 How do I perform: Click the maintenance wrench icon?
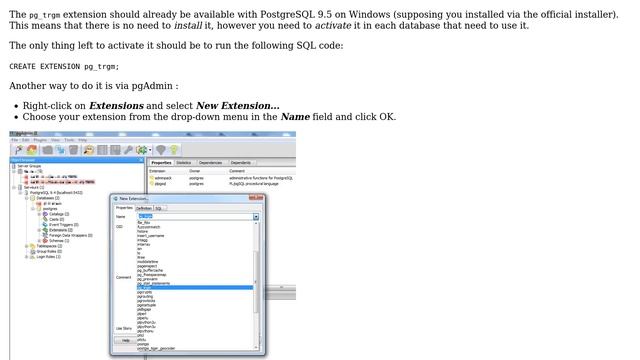click(128, 150)
